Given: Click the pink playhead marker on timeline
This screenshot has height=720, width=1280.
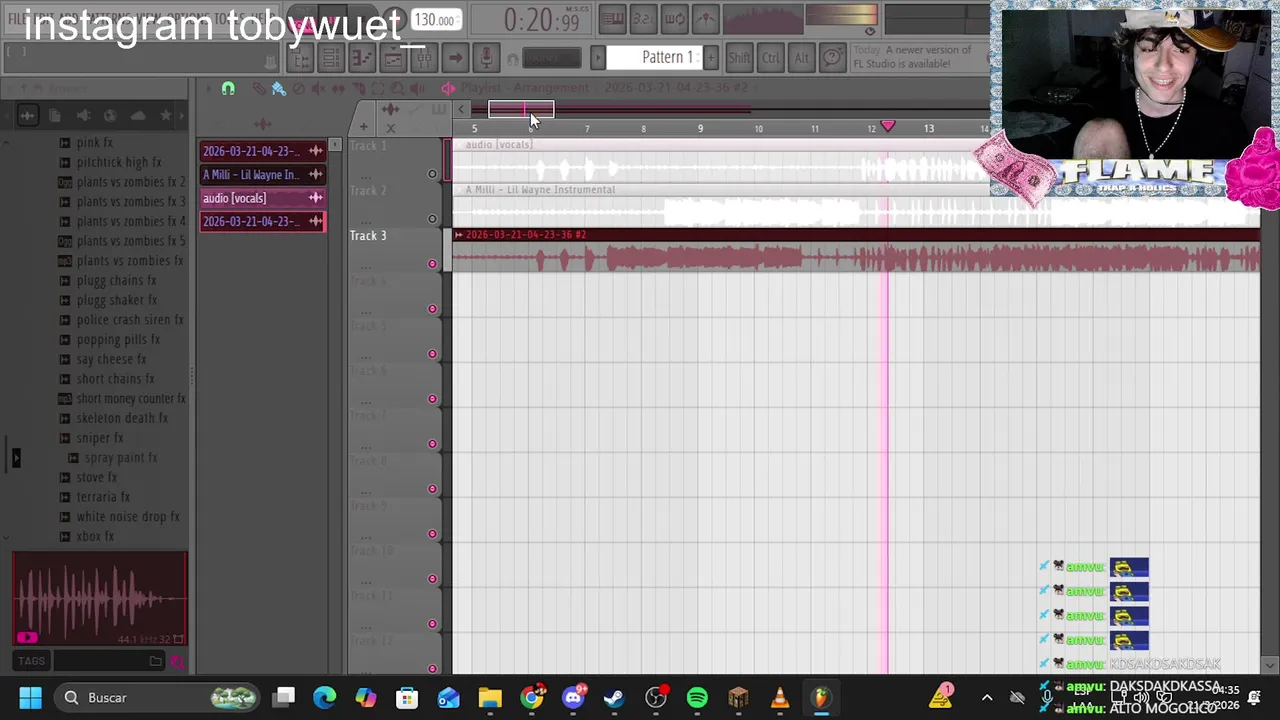Looking at the screenshot, I should [x=887, y=127].
